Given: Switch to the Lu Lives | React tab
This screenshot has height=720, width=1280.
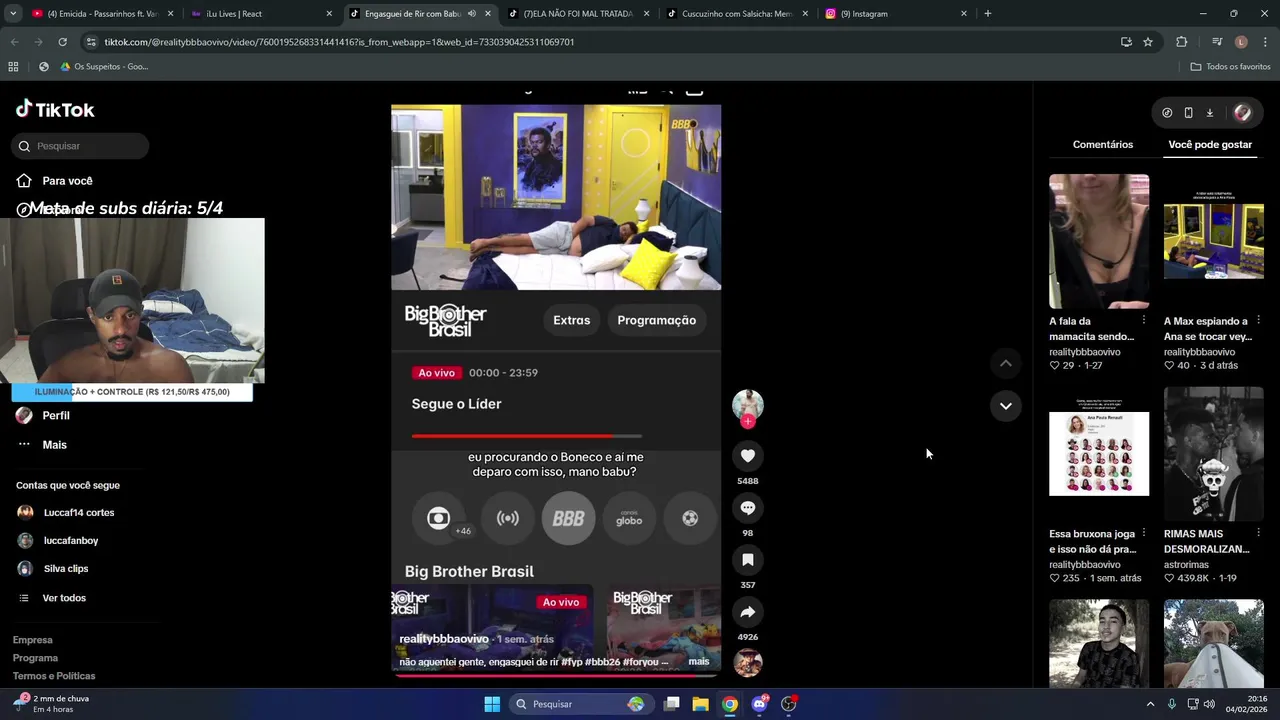Looking at the screenshot, I should (262, 14).
